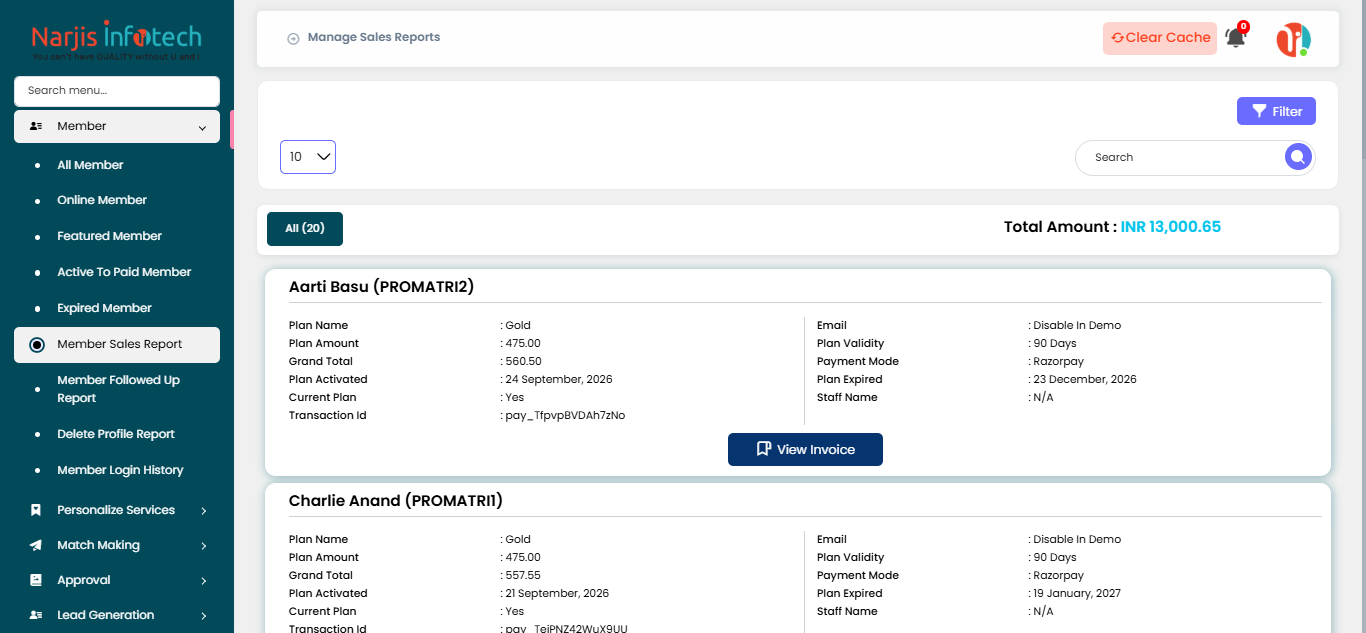The width and height of the screenshot is (1366, 633).
Task: Click Aarti Basu's grand total 560.50
Action: point(524,361)
